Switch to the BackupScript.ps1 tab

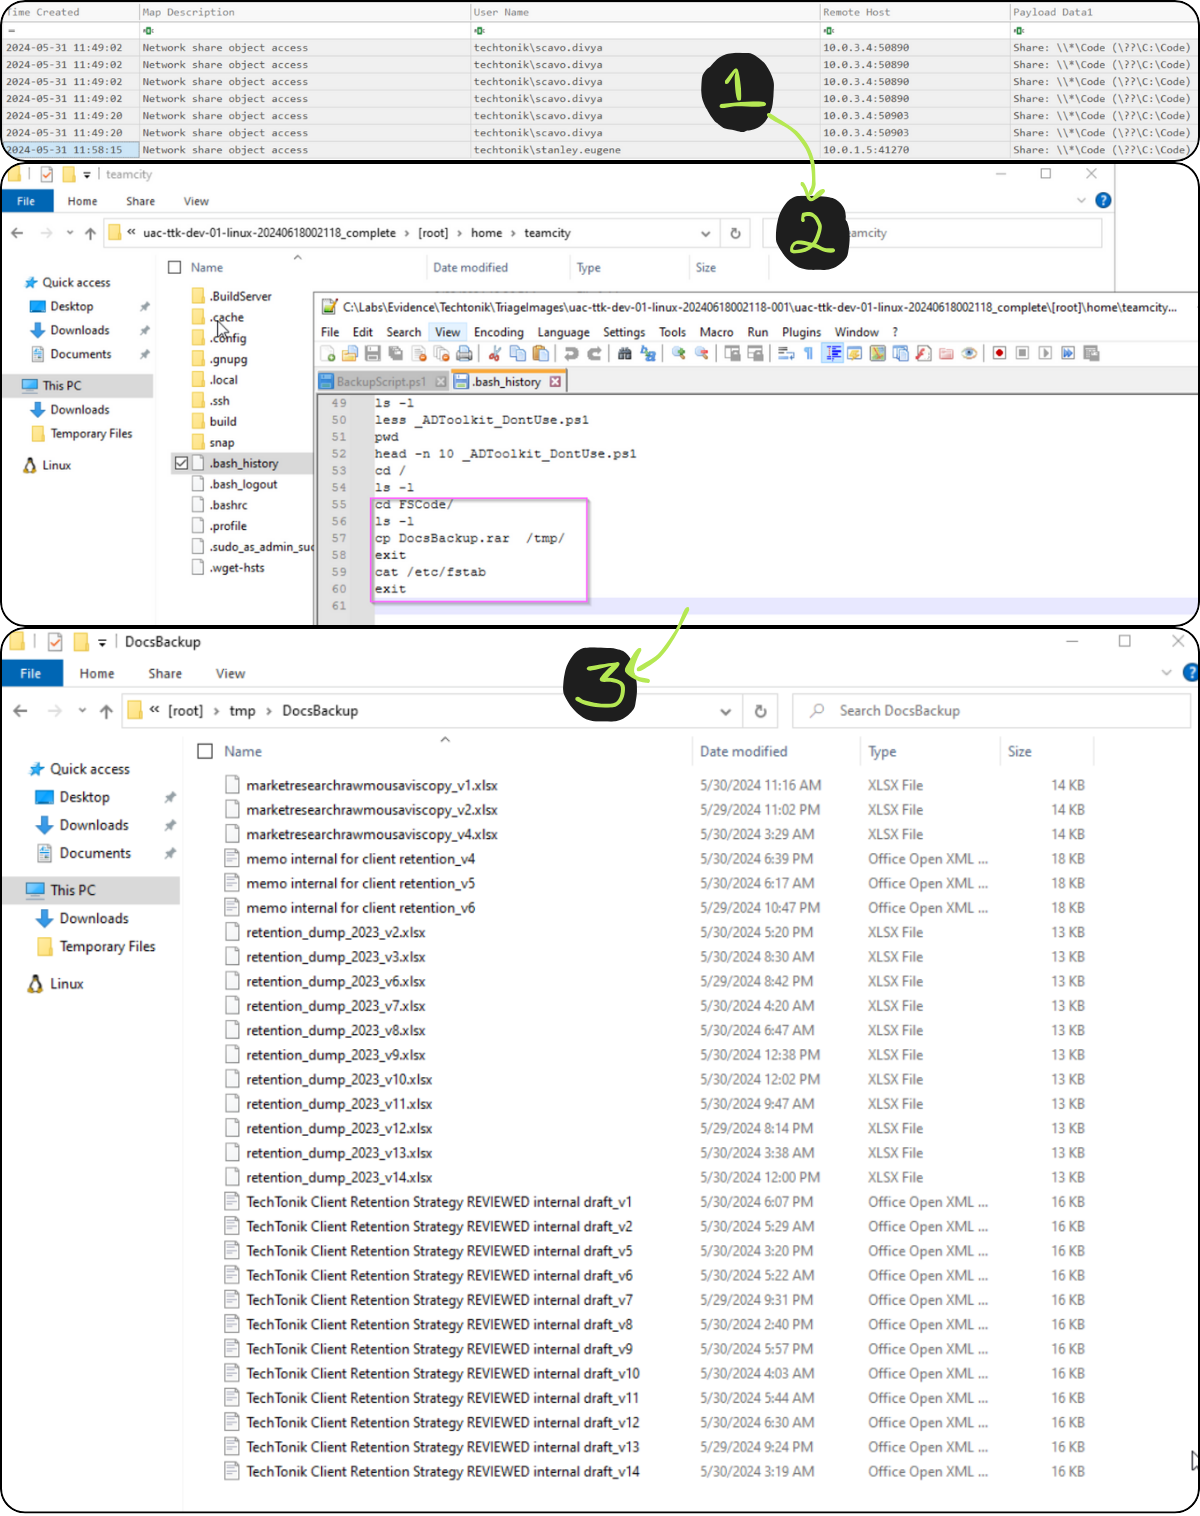click(x=380, y=382)
